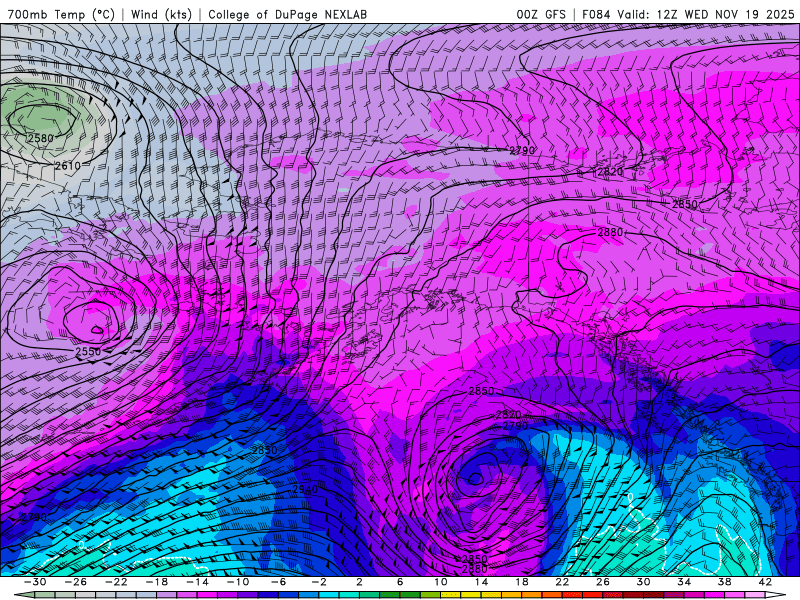Pick the pale green swatch under the -30 label
The image size is (800, 600).
45,595
